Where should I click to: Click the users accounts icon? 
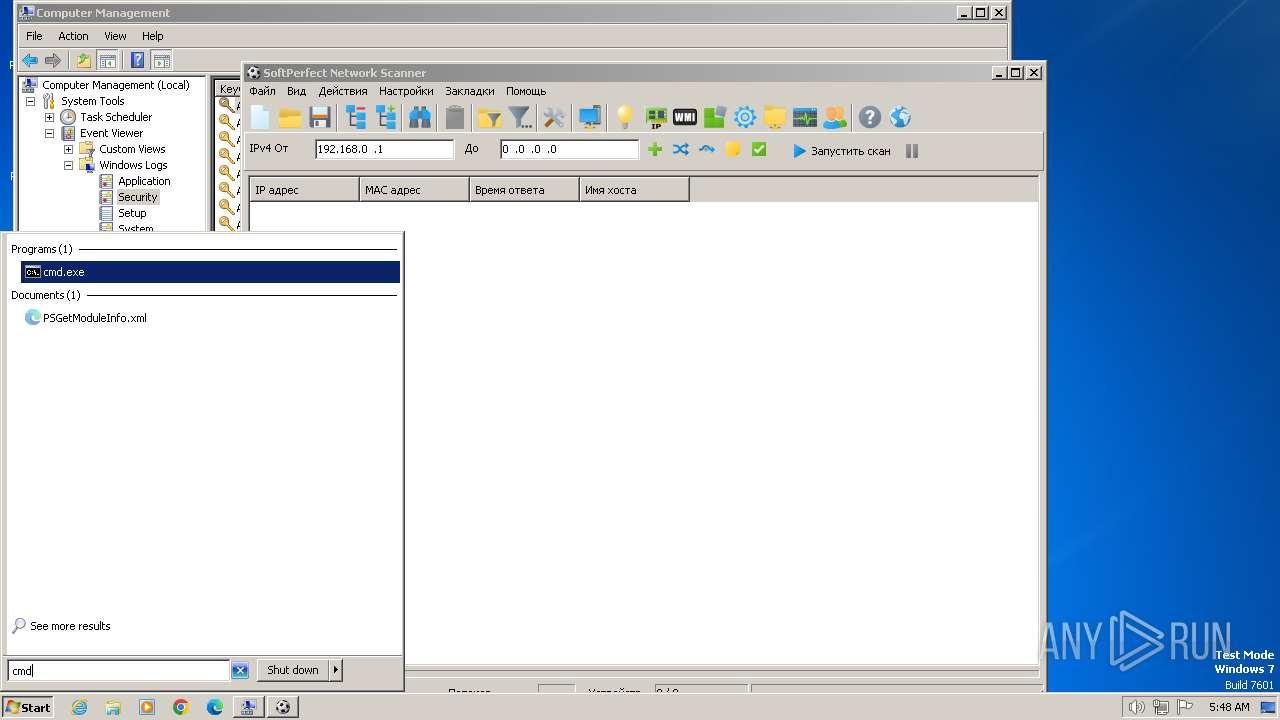(834, 118)
